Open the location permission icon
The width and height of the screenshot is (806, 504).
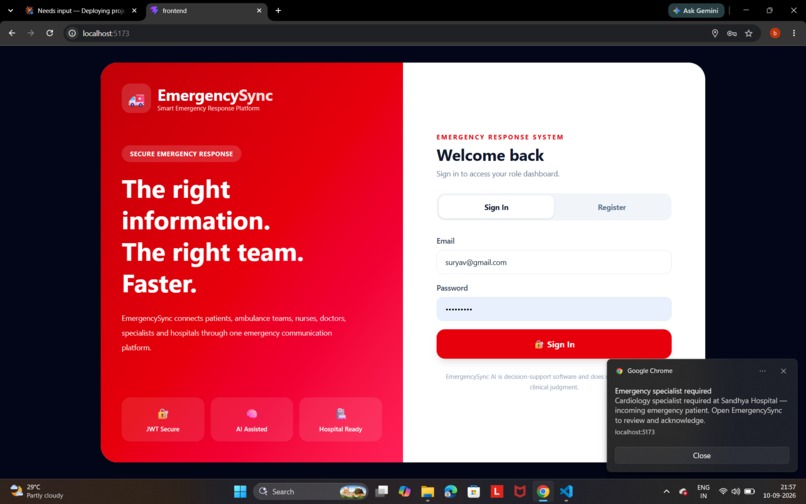(715, 33)
